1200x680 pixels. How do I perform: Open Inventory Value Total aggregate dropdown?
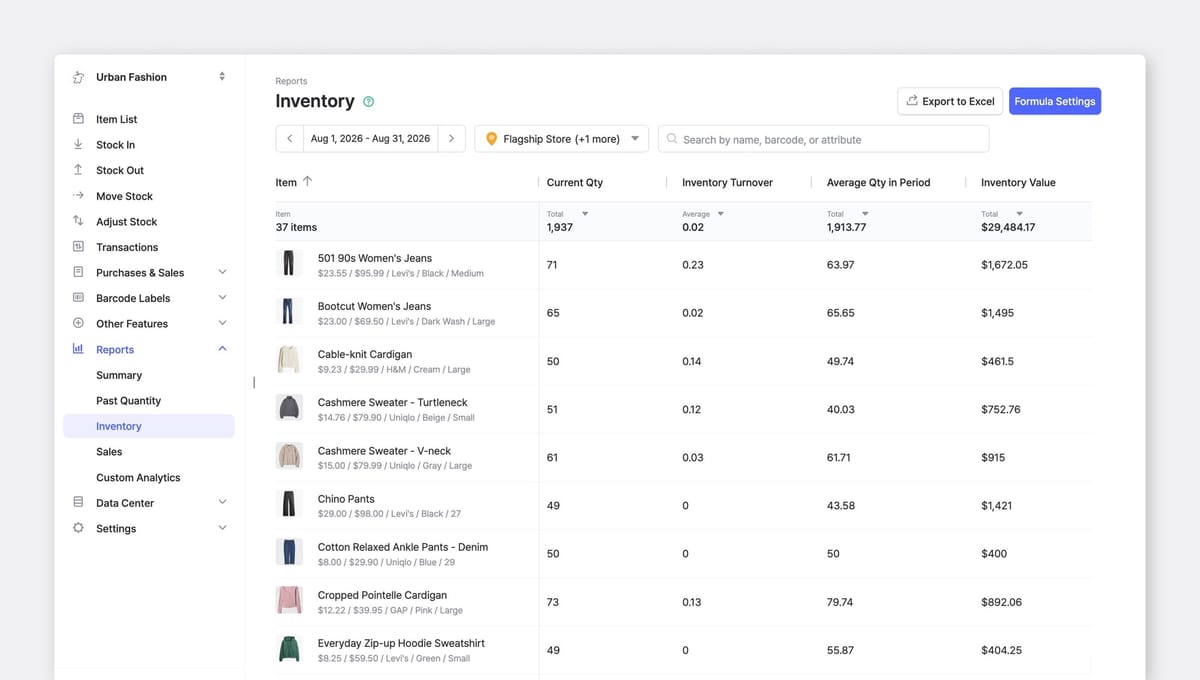1019,214
